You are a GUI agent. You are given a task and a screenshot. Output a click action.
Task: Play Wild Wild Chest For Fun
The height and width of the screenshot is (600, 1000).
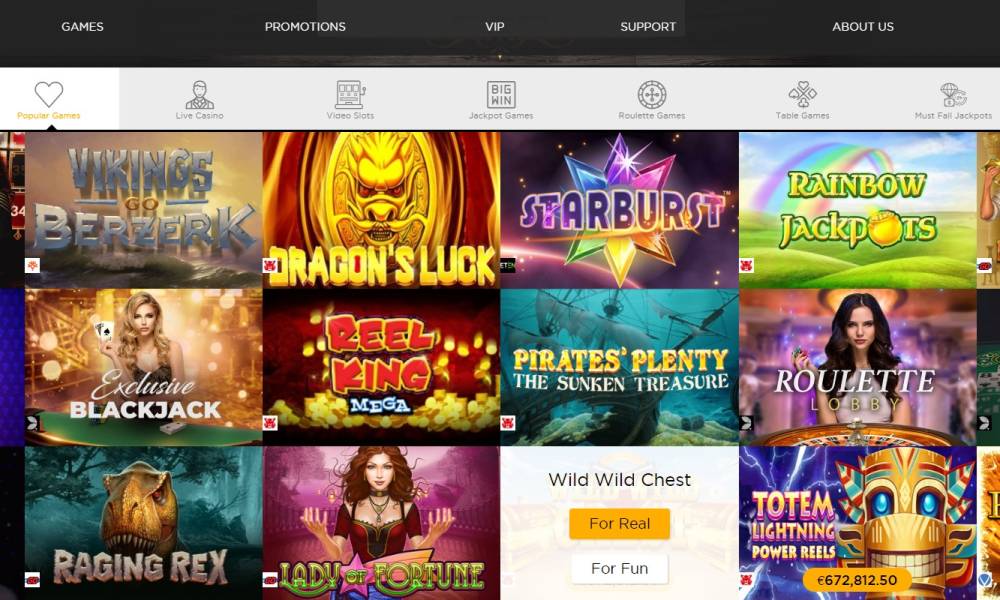click(619, 568)
